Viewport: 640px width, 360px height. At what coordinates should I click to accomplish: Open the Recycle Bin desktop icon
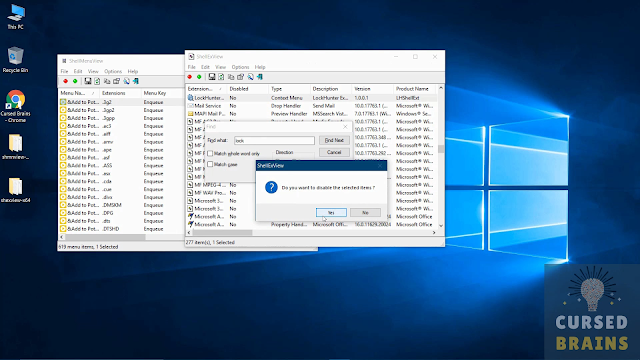coord(16,60)
